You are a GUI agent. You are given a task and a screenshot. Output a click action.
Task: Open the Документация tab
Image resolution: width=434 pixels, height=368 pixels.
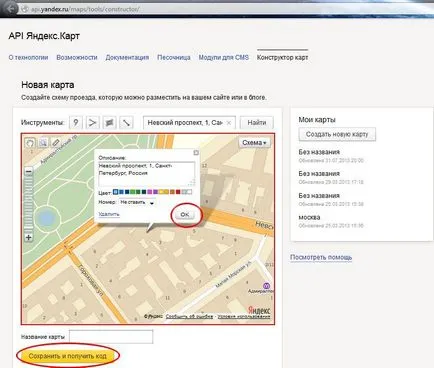[127, 57]
